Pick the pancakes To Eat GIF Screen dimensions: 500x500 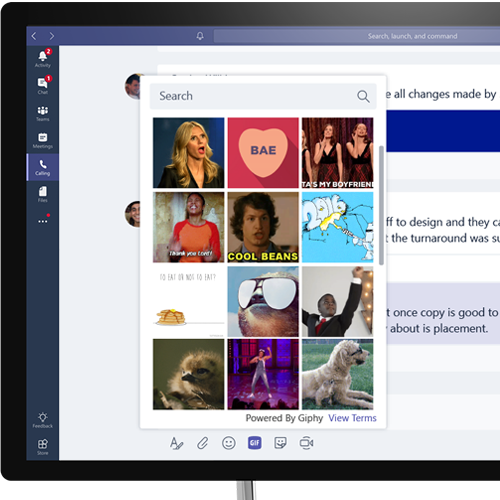point(189,301)
